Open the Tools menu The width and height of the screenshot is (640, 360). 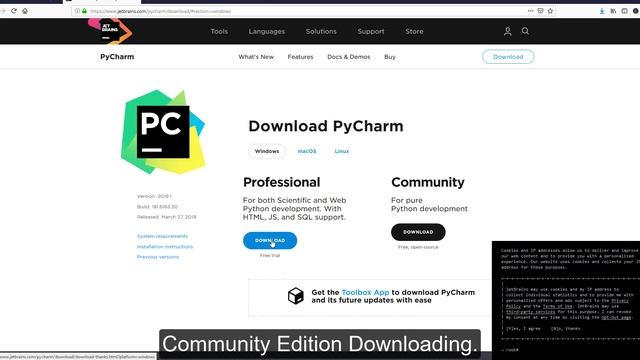click(x=219, y=31)
